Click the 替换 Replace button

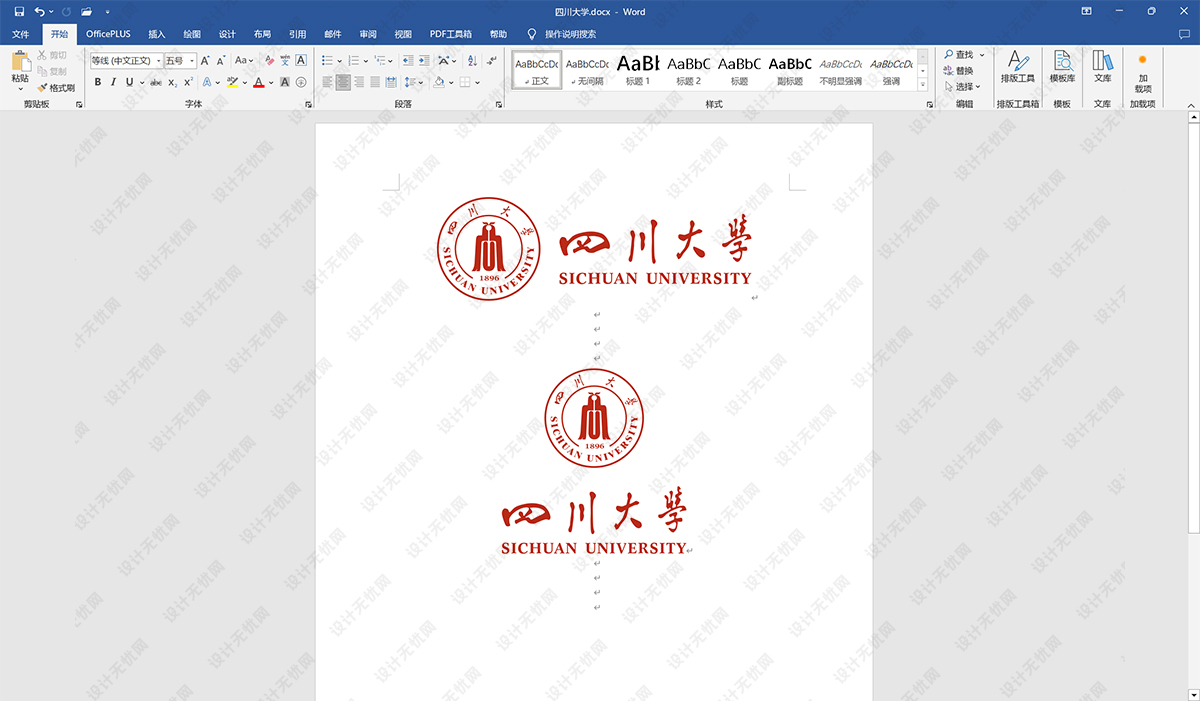point(958,71)
